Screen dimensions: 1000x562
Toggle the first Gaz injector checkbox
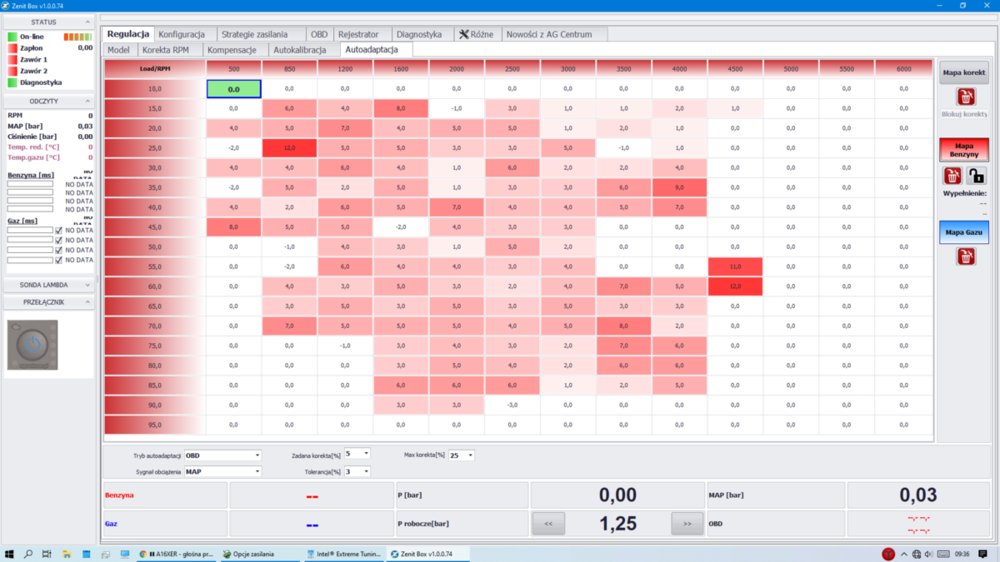(x=59, y=231)
